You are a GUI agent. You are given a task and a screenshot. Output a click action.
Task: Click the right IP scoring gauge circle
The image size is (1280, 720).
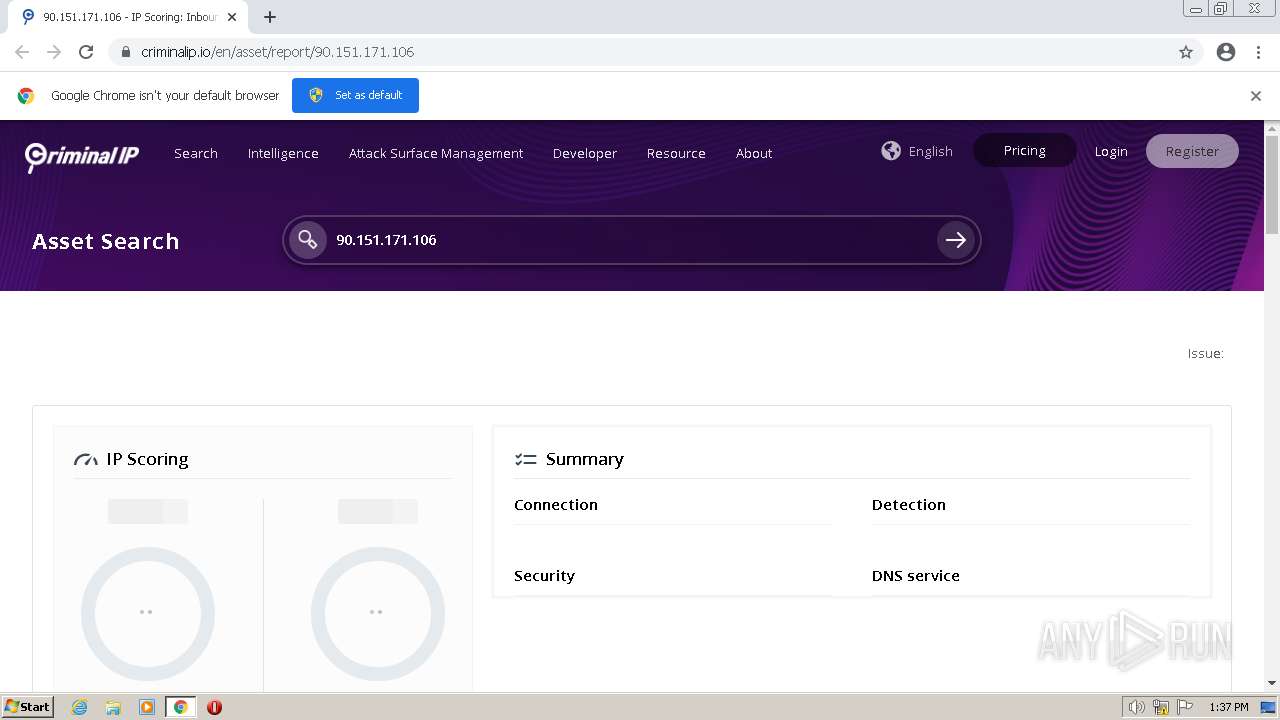coord(378,613)
